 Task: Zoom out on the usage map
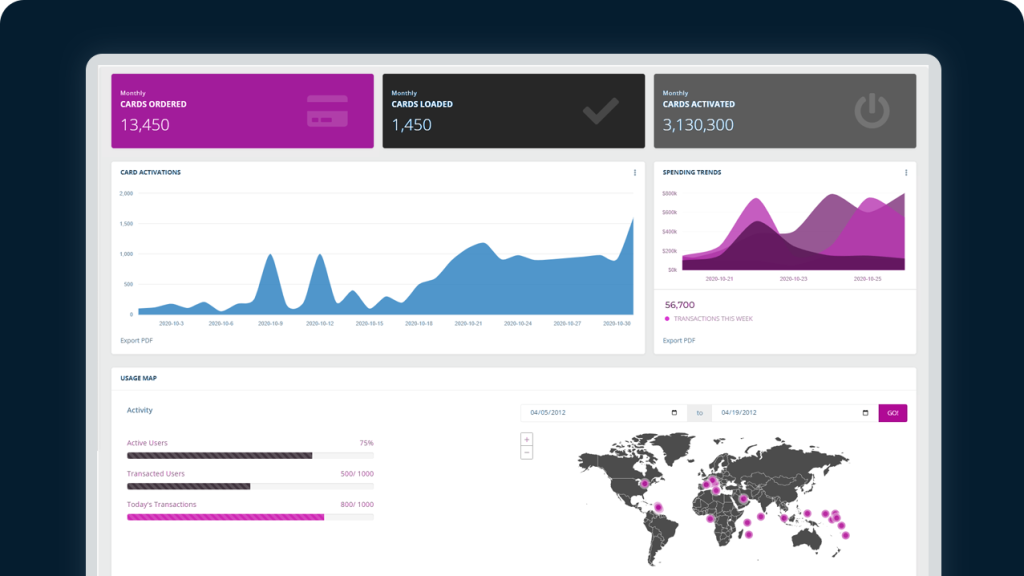527,453
